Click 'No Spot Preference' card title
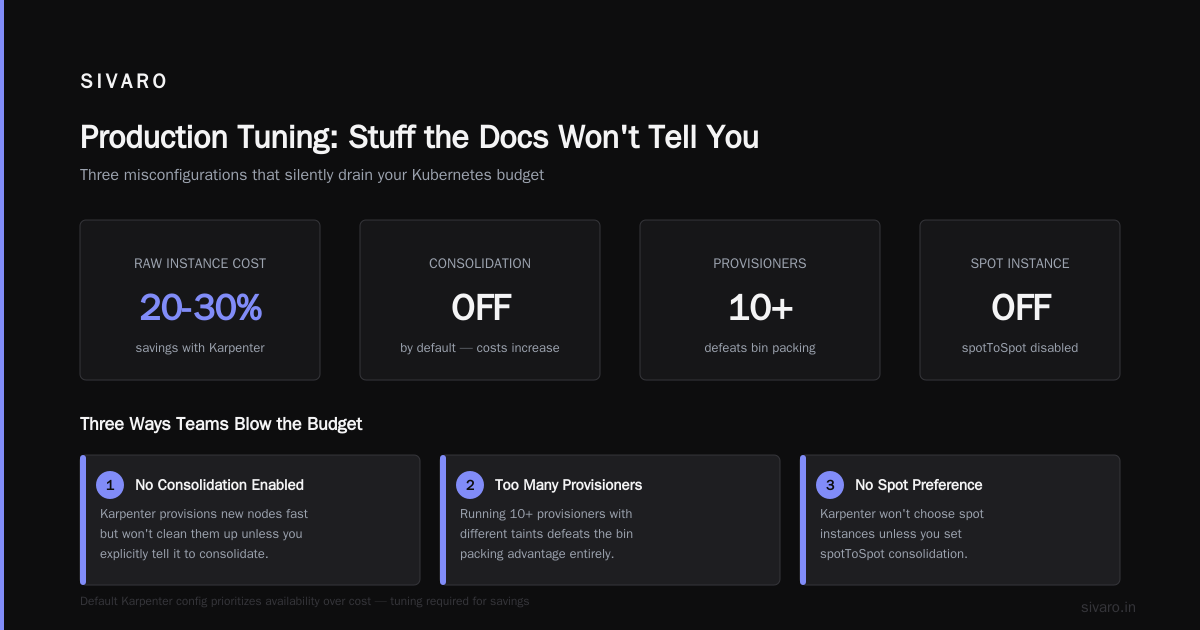1200x630 pixels. tap(918, 485)
